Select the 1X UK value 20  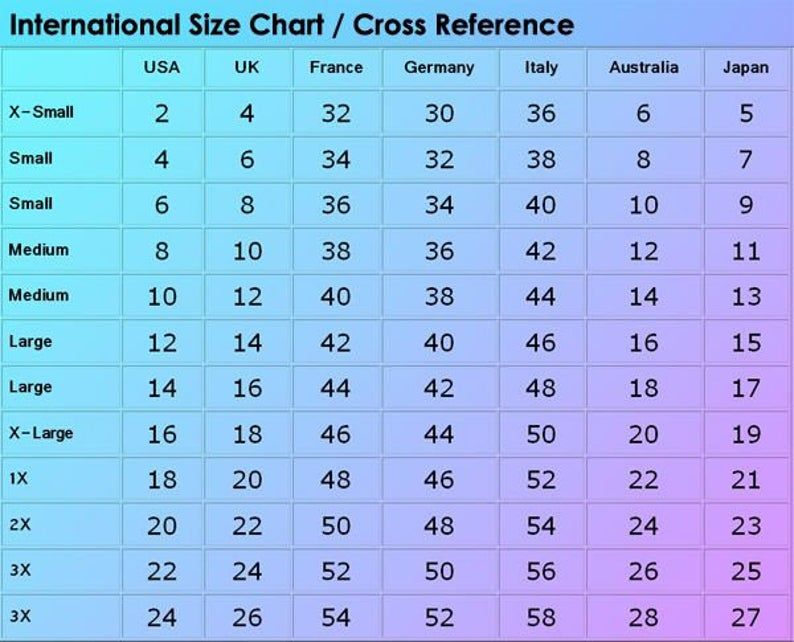click(x=247, y=480)
